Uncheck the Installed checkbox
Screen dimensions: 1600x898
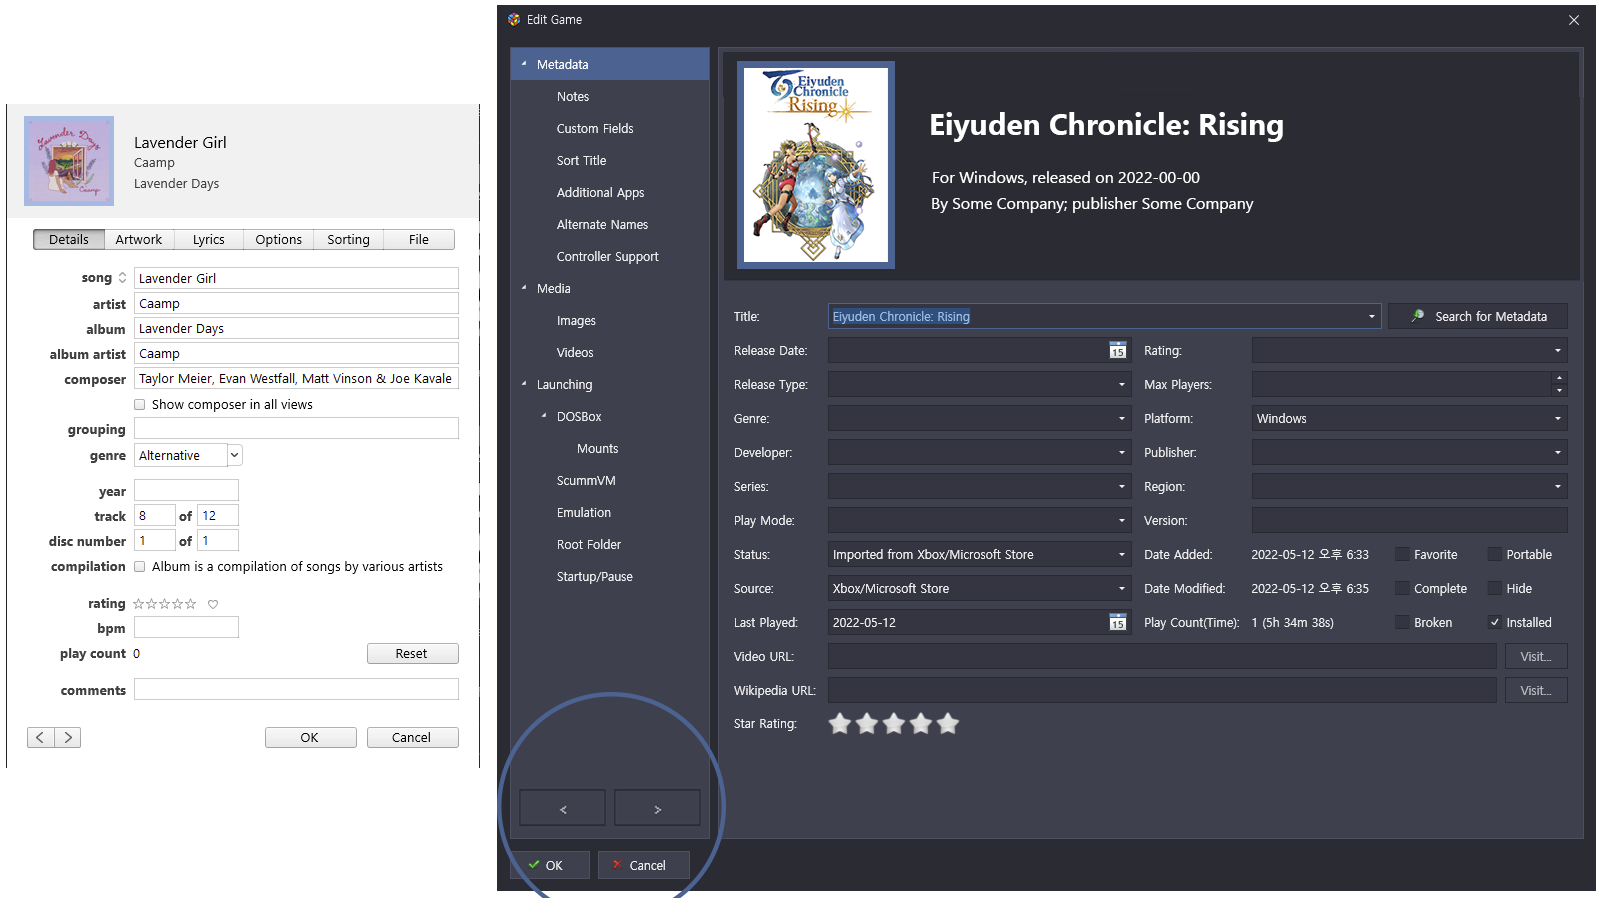1495,623
